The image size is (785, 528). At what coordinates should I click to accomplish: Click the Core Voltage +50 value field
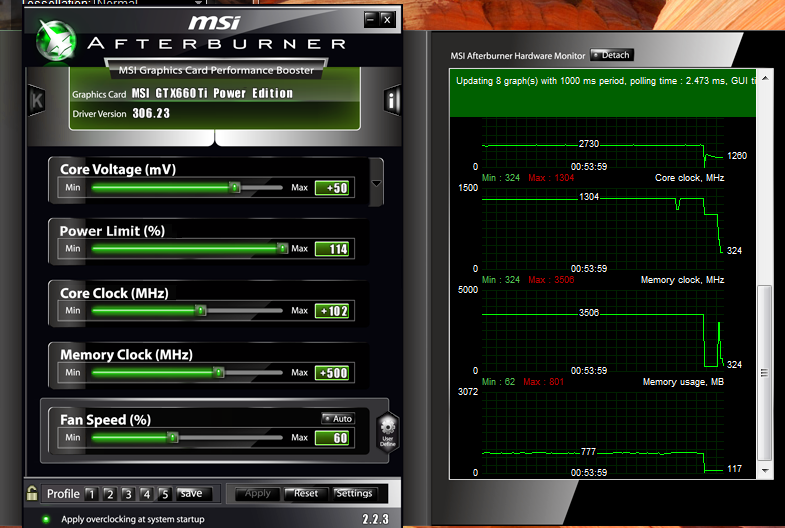click(332, 188)
